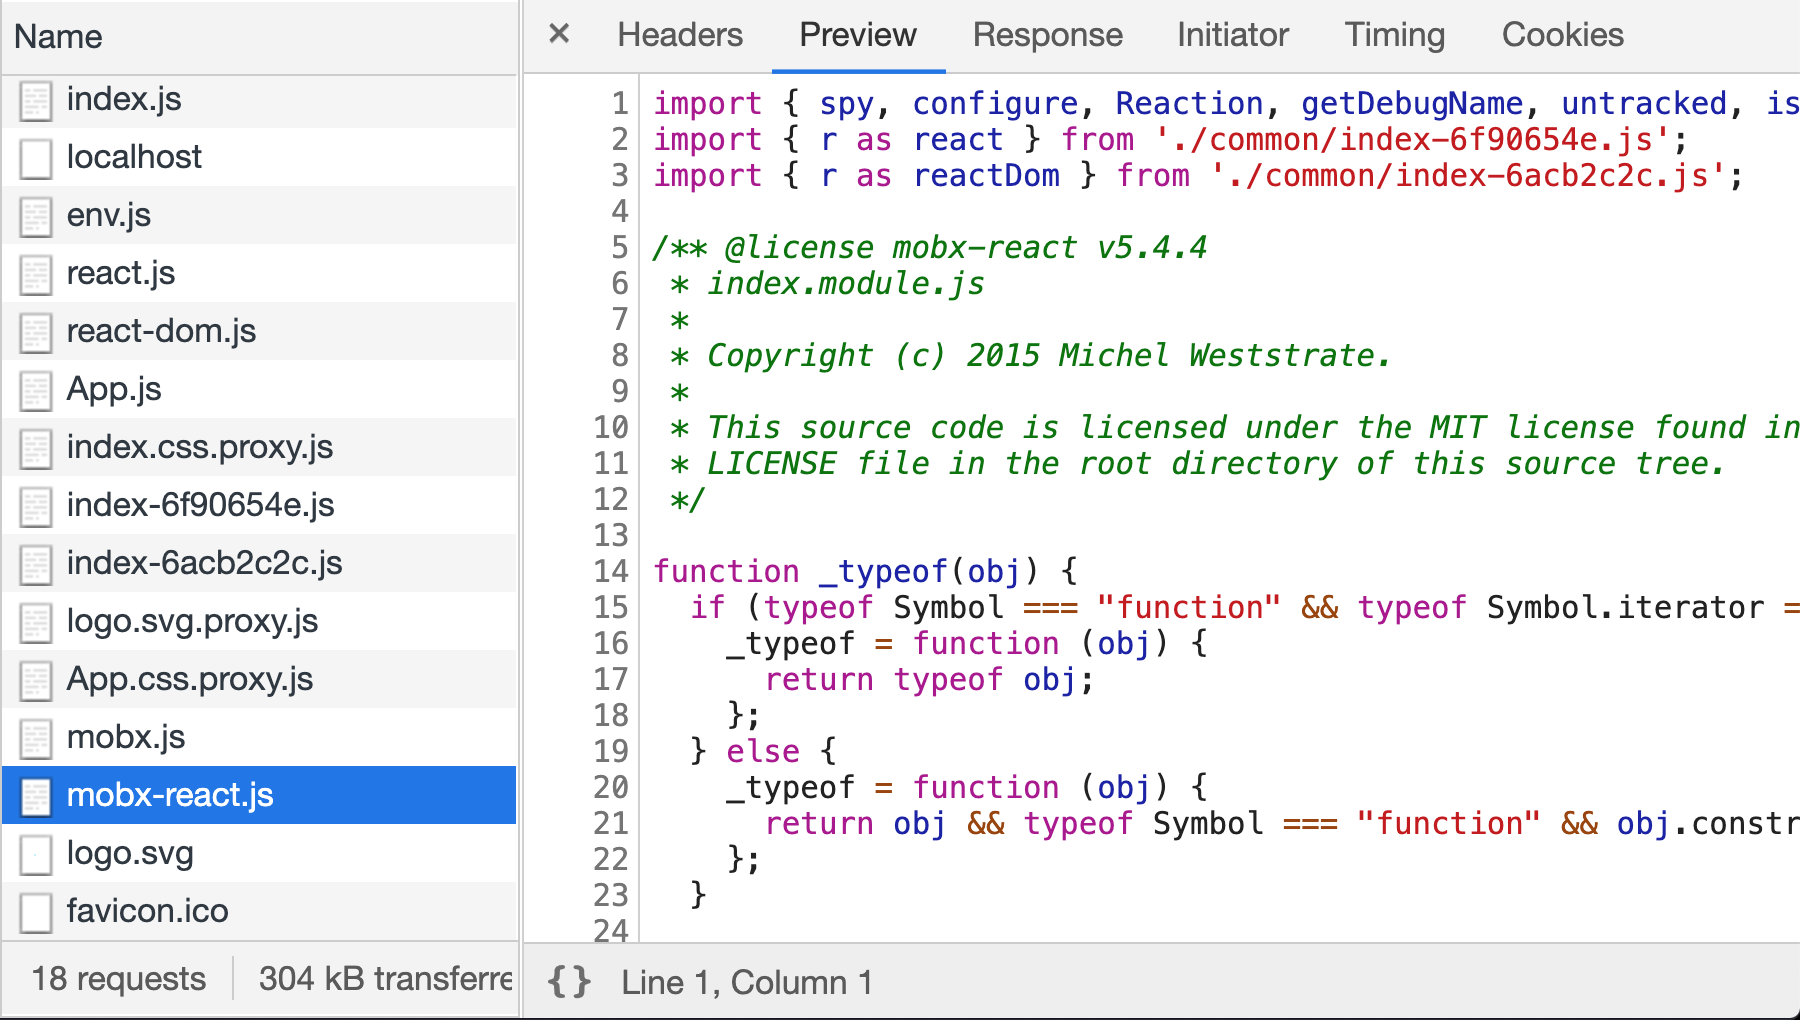Image resolution: width=1800 pixels, height=1020 pixels.
Task: Click the '@license mobx-react v5.4.4' comment
Action: pyautogui.click(x=966, y=247)
